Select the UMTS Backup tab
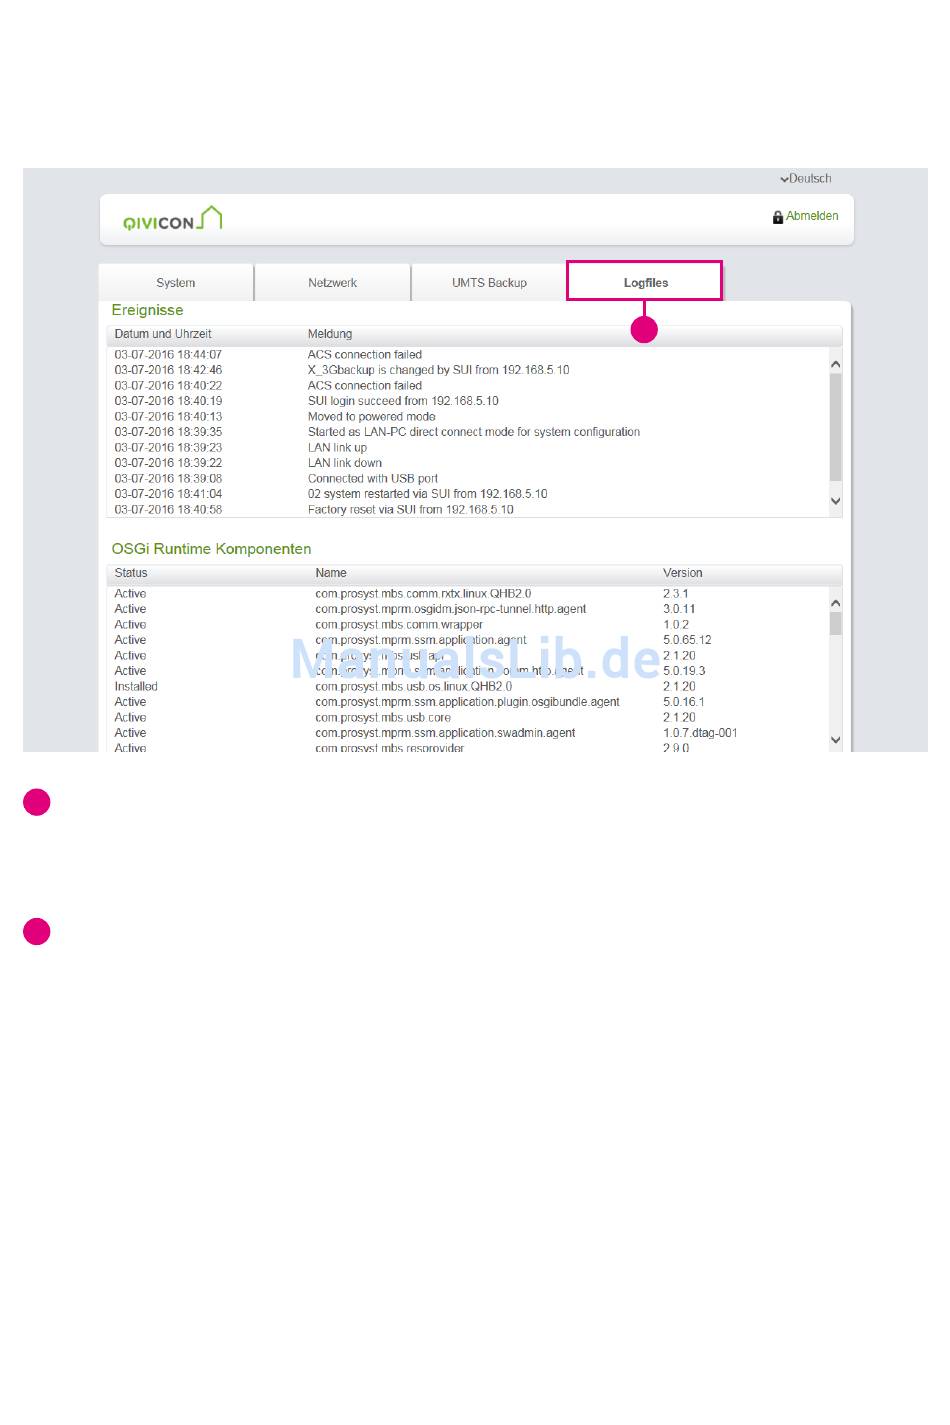This screenshot has width=950, height=1425. tap(489, 283)
